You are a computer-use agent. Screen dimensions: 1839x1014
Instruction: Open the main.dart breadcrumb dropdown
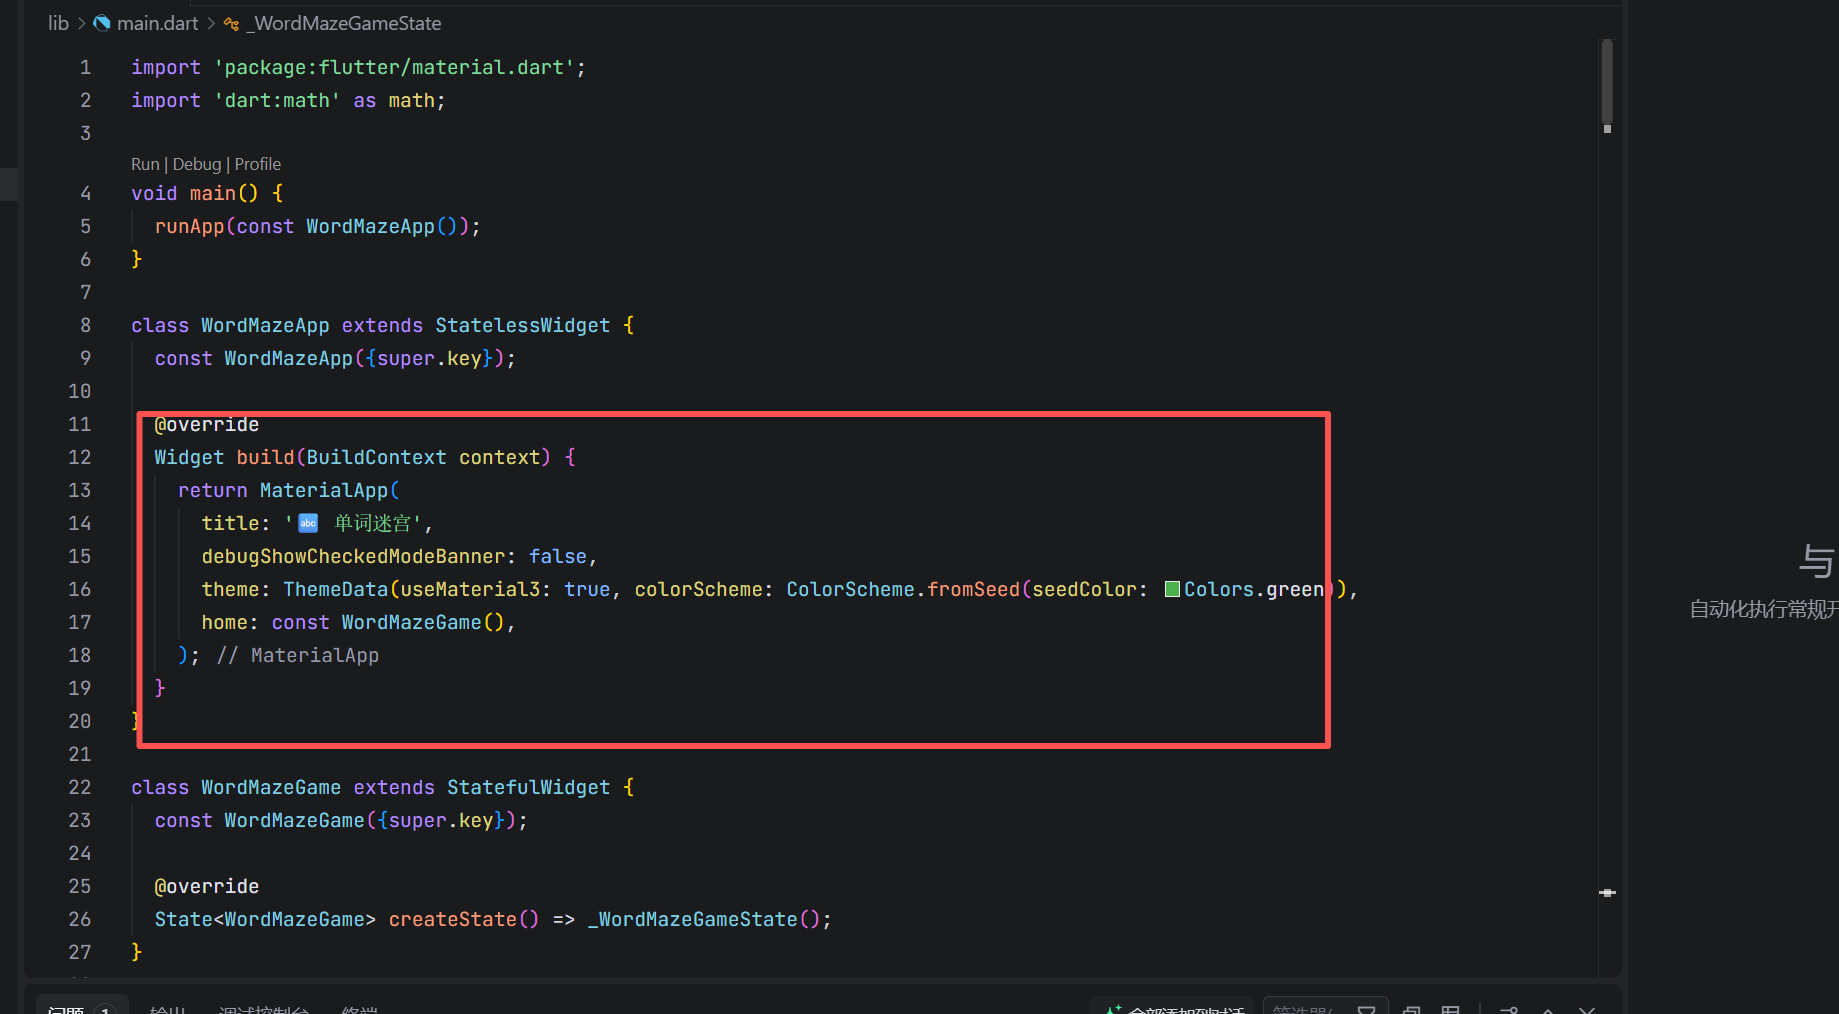coord(157,23)
